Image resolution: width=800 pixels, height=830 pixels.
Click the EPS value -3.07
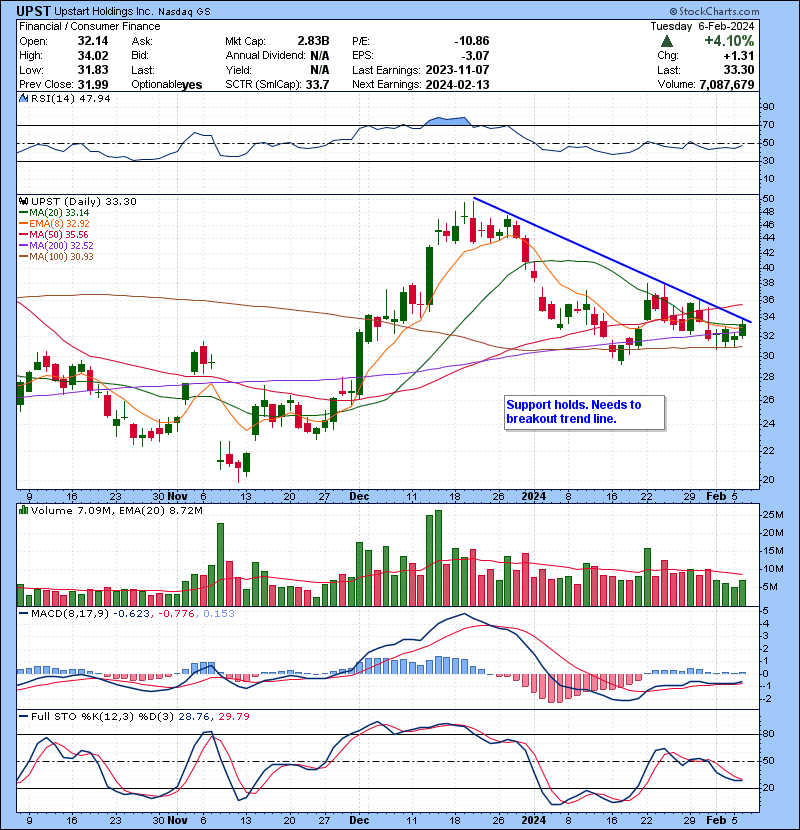pyautogui.click(x=475, y=56)
